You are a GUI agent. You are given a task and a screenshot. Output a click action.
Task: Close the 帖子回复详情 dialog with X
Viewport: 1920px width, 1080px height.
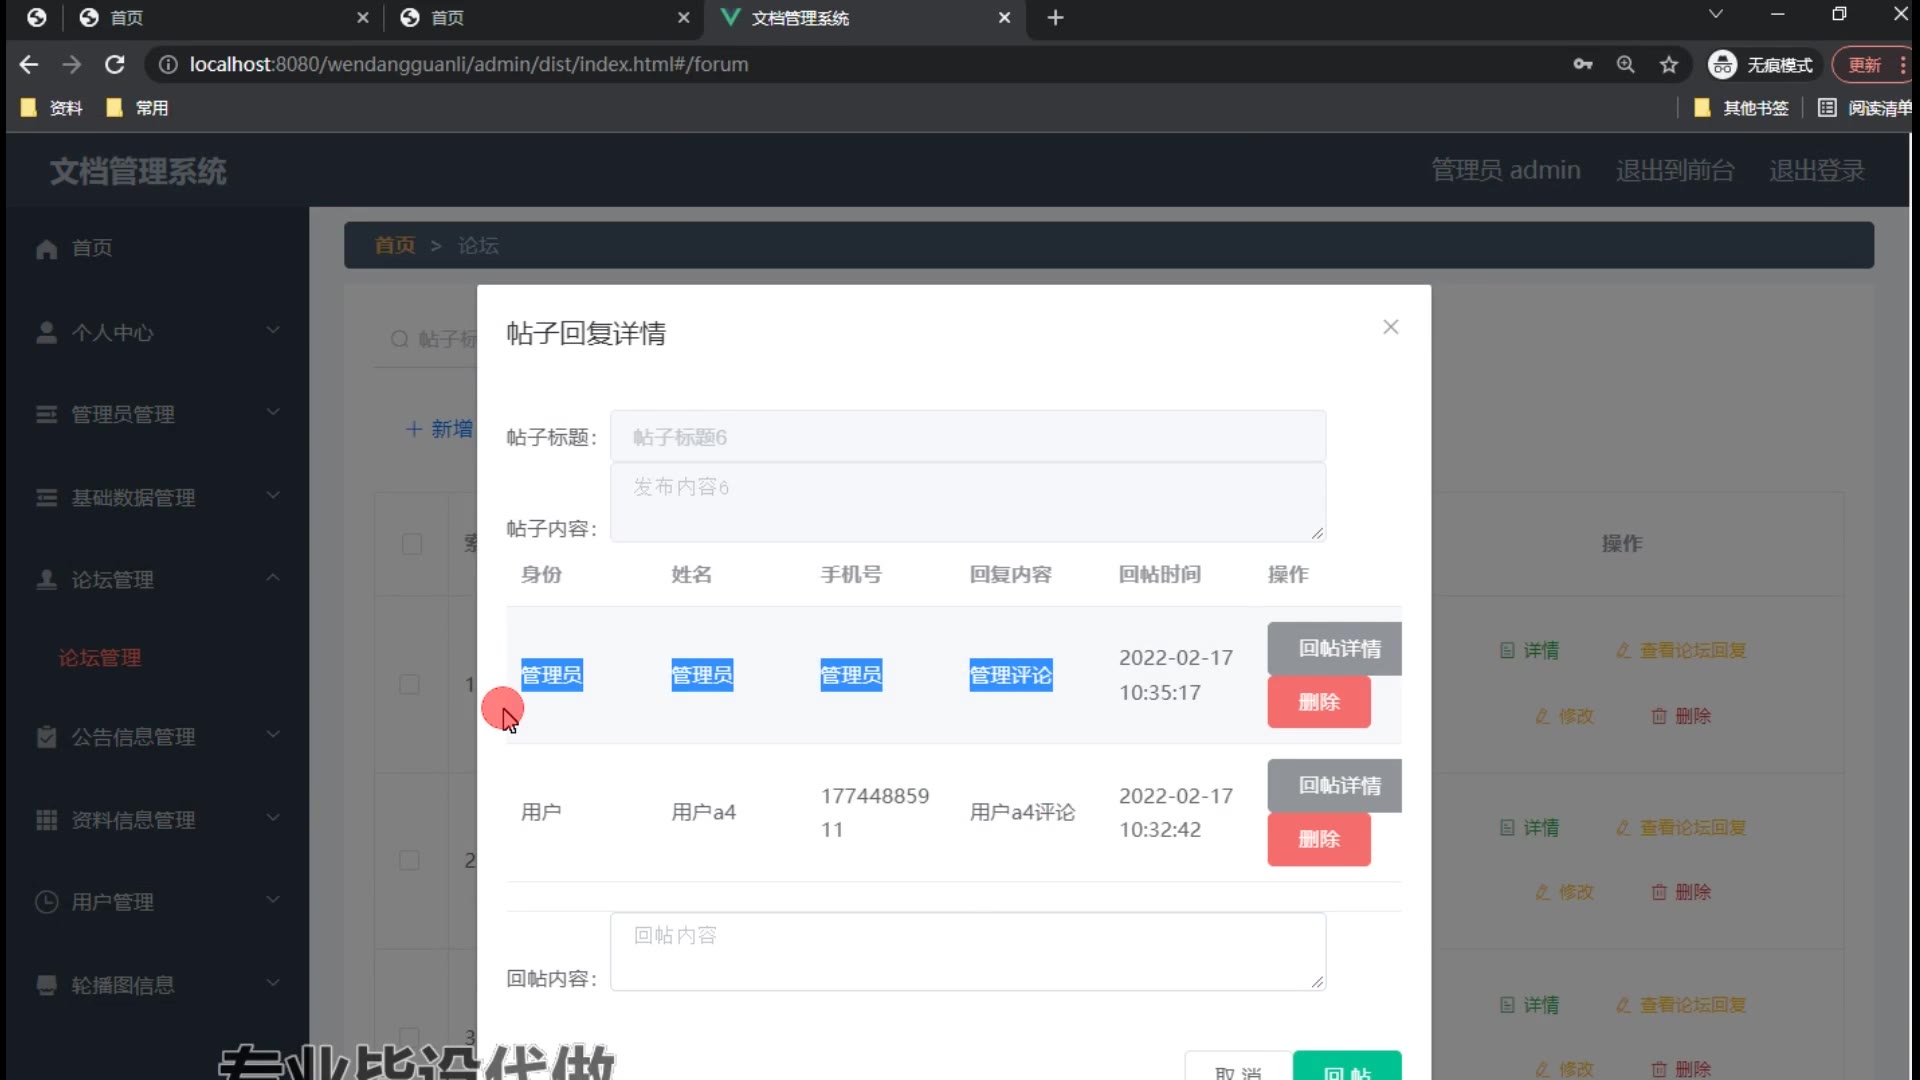pyautogui.click(x=1390, y=327)
